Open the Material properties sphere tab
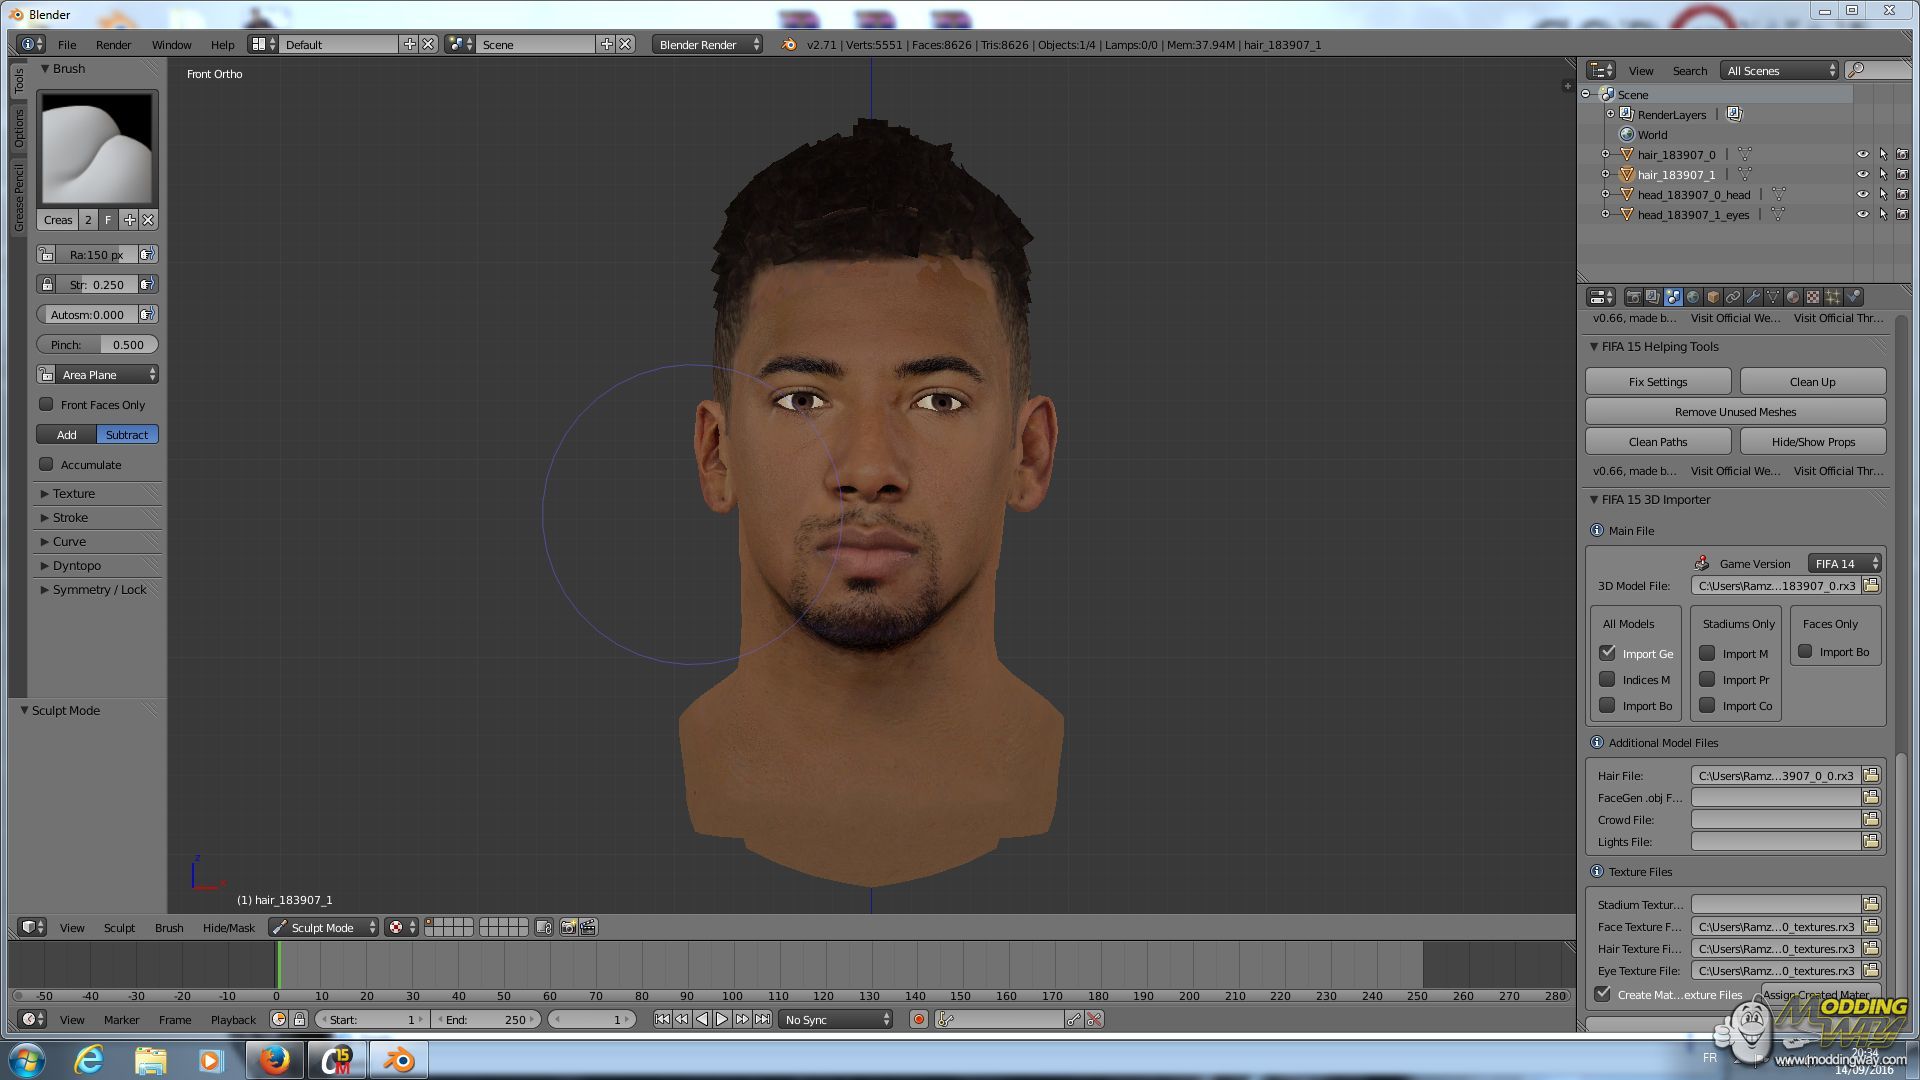The height and width of the screenshot is (1080, 1920). pyautogui.click(x=1793, y=297)
